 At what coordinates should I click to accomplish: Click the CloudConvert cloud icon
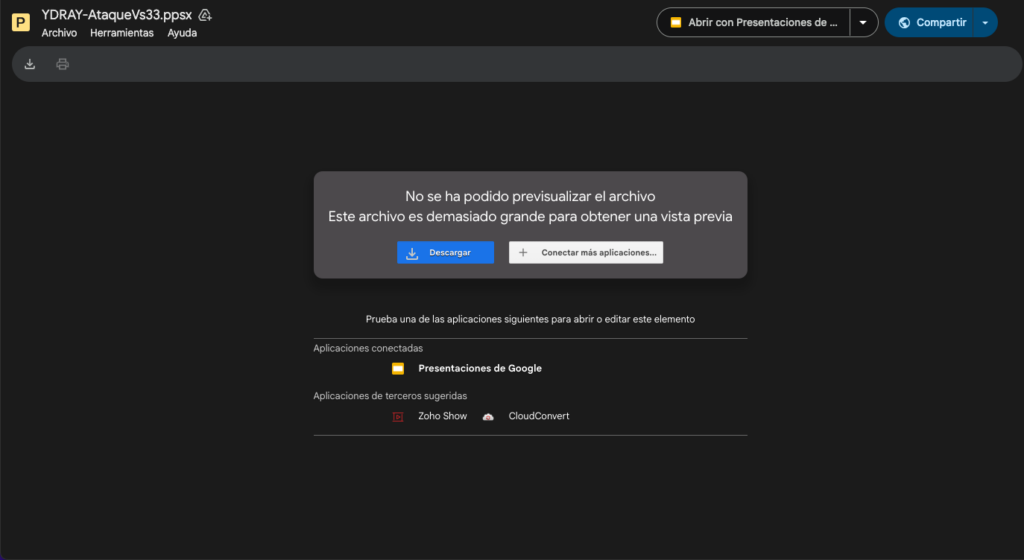tap(488, 416)
